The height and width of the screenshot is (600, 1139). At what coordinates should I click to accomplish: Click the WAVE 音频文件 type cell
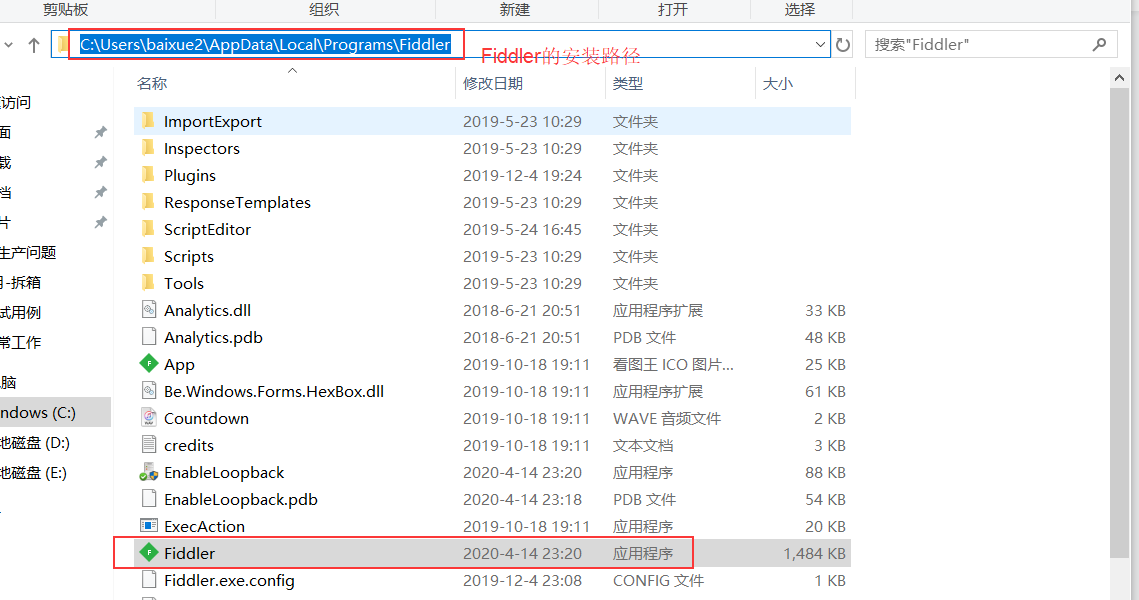pyautogui.click(x=667, y=418)
